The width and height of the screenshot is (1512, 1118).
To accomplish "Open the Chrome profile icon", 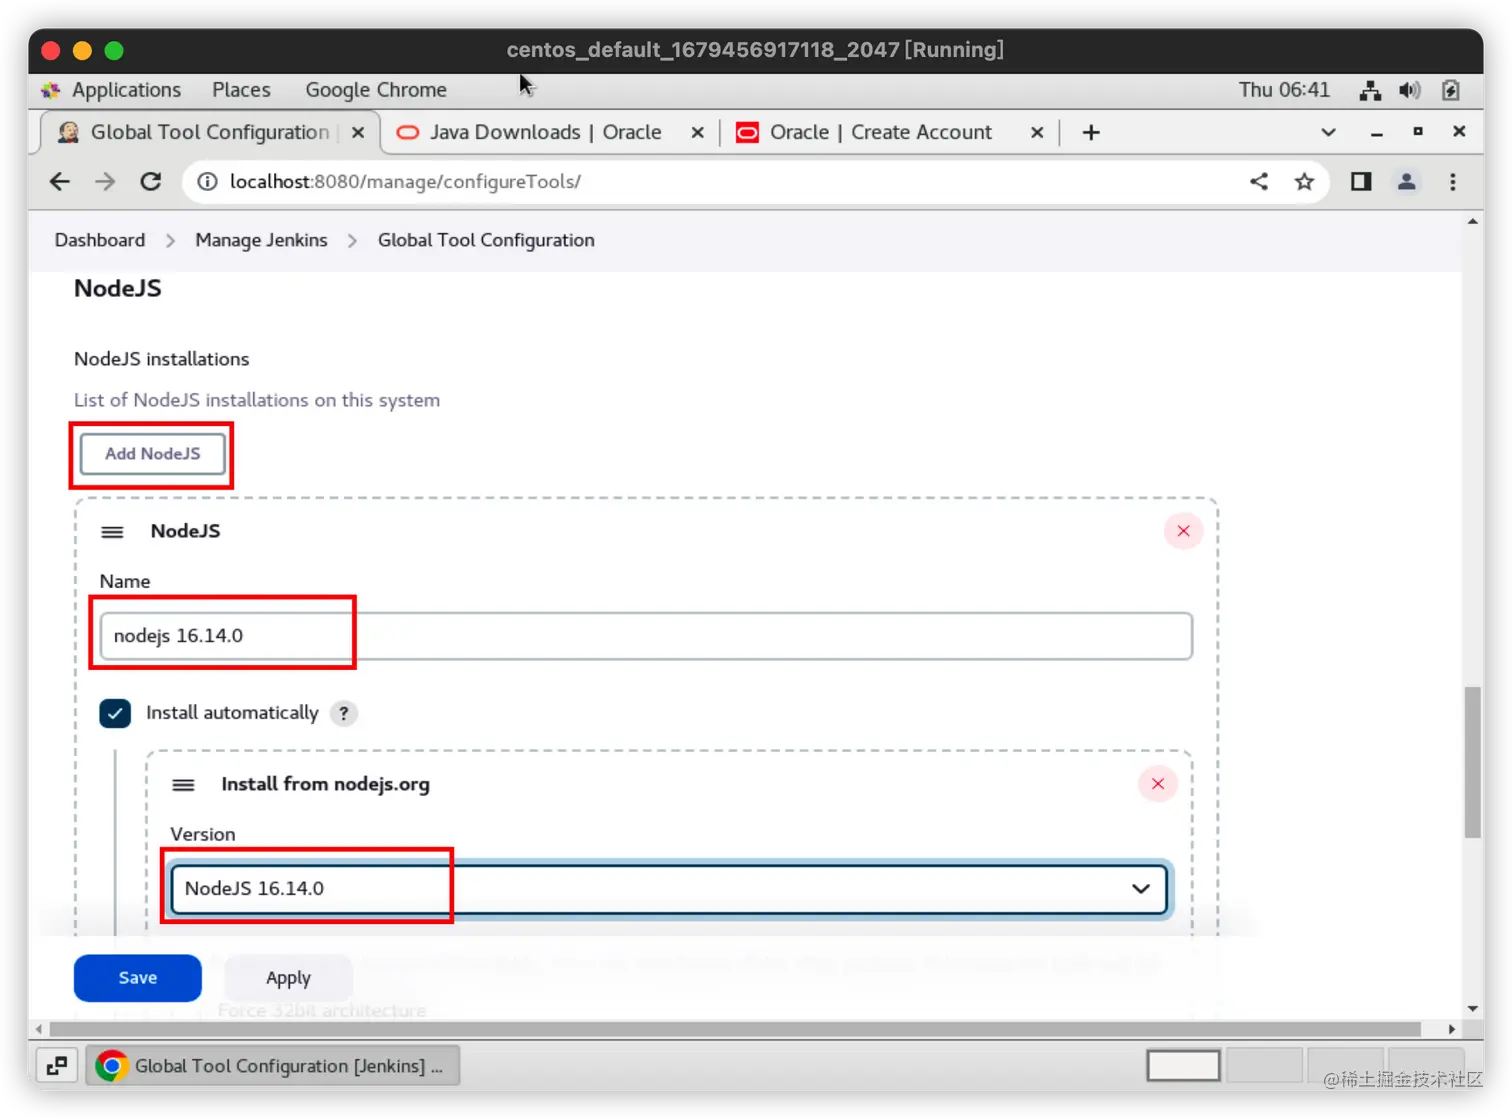I will coord(1406,181).
